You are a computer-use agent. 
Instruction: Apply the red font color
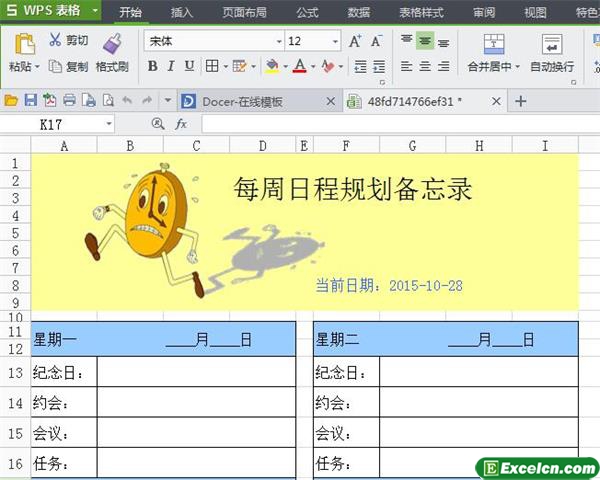(x=300, y=66)
